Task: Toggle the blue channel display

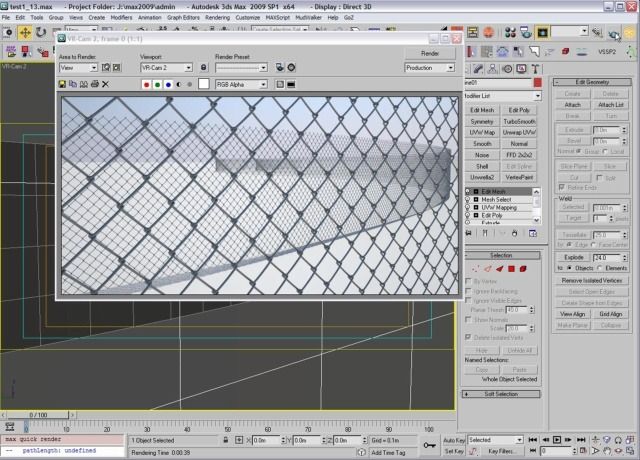Action: coord(168,84)
